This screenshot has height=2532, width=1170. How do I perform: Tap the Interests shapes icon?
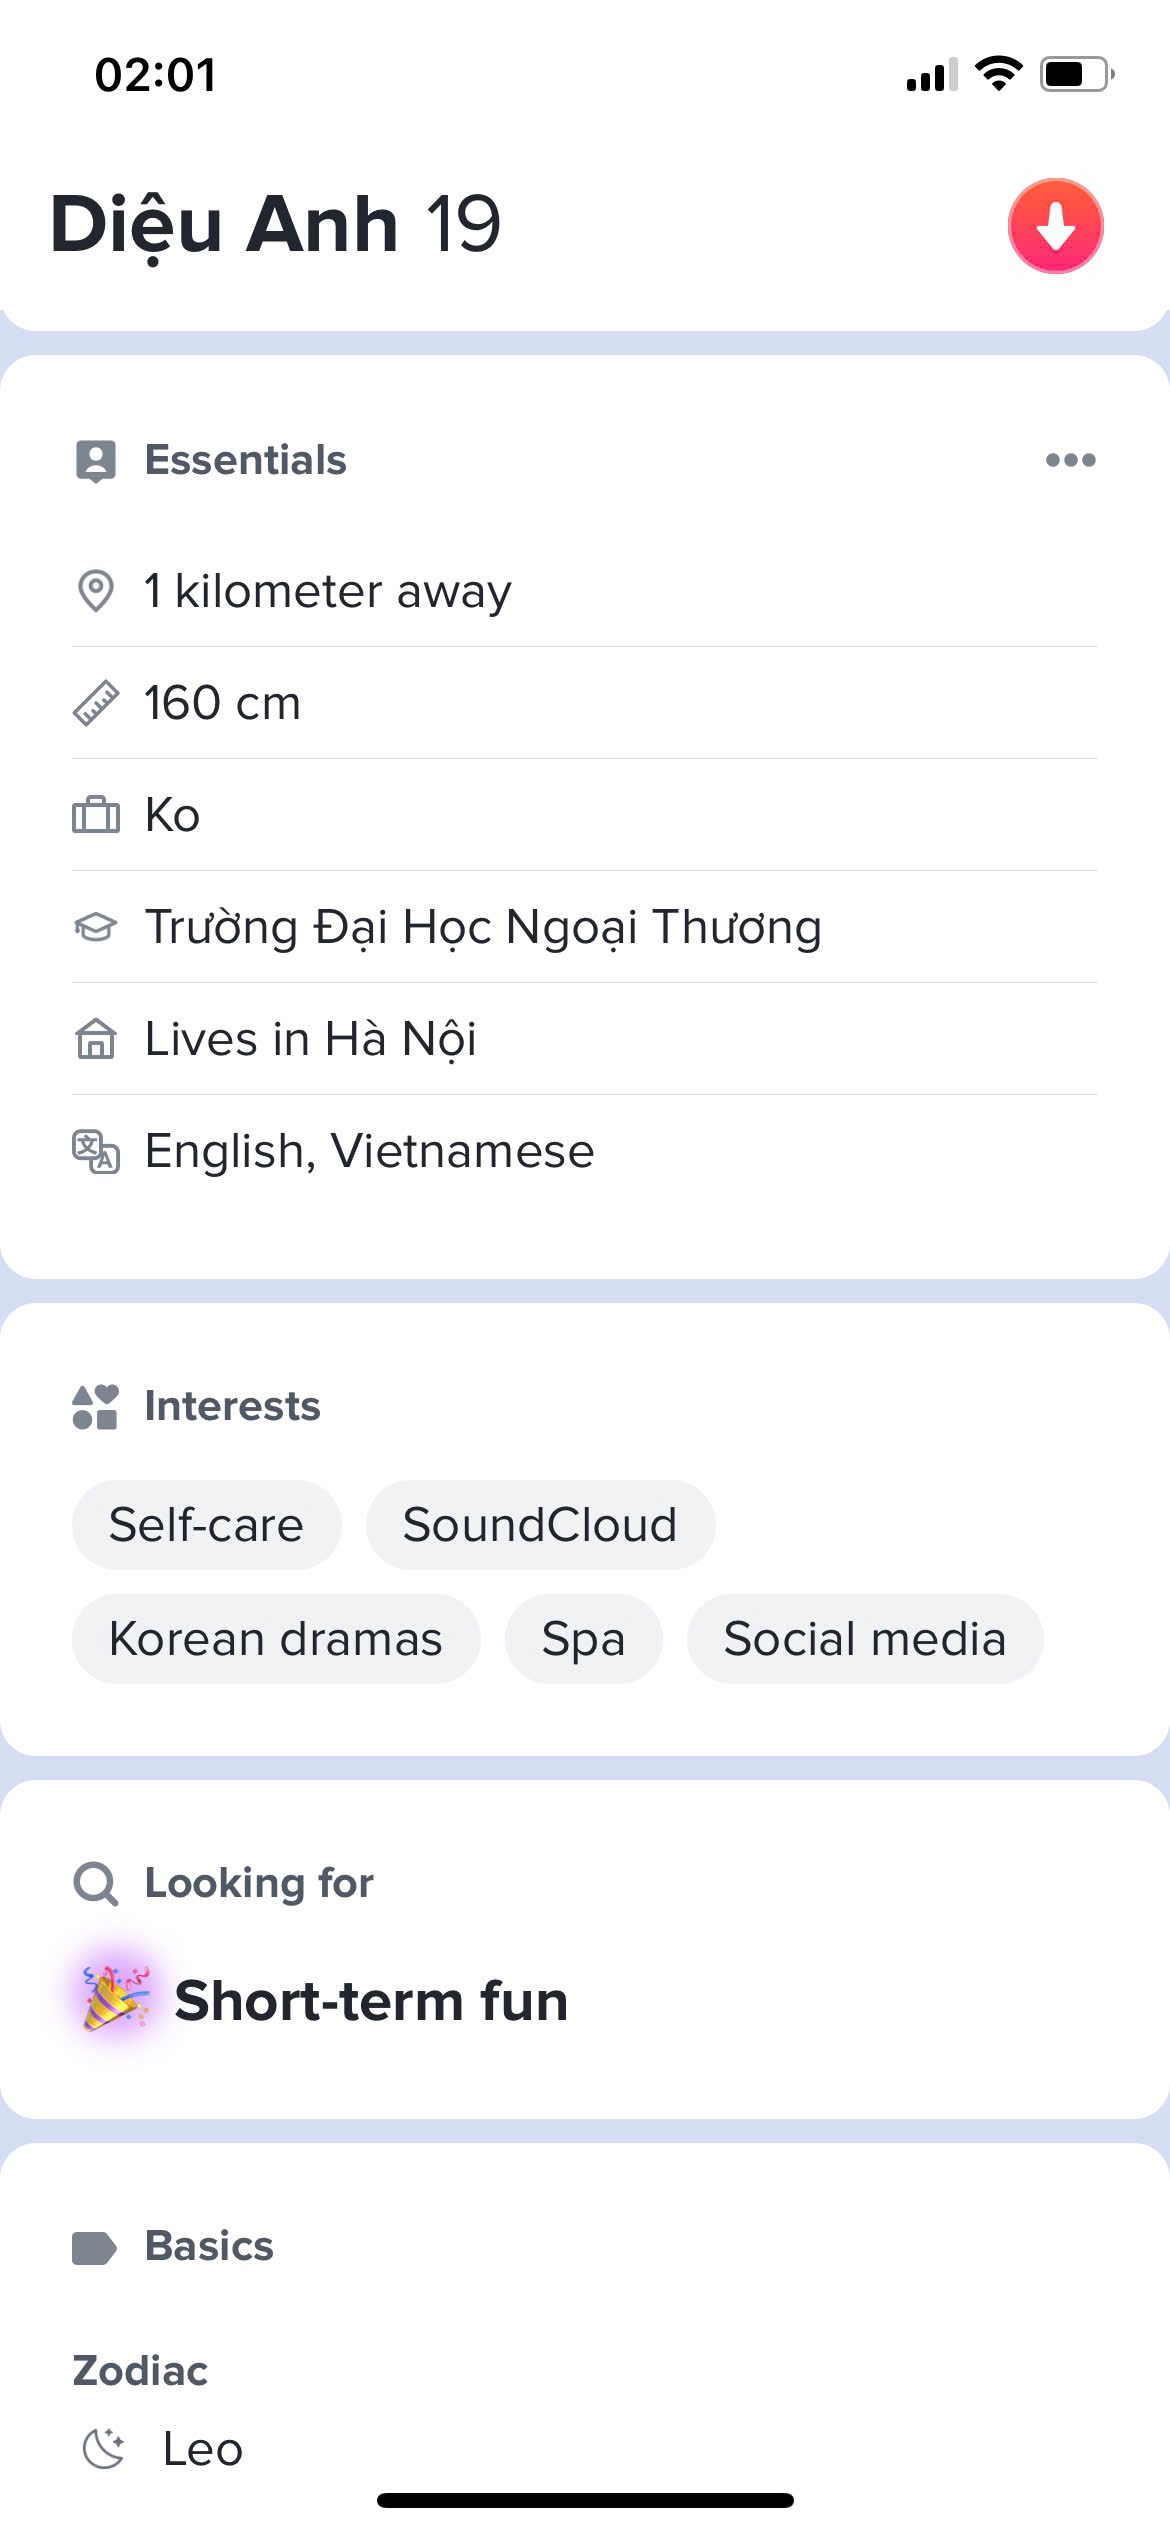pos(96,1407)
